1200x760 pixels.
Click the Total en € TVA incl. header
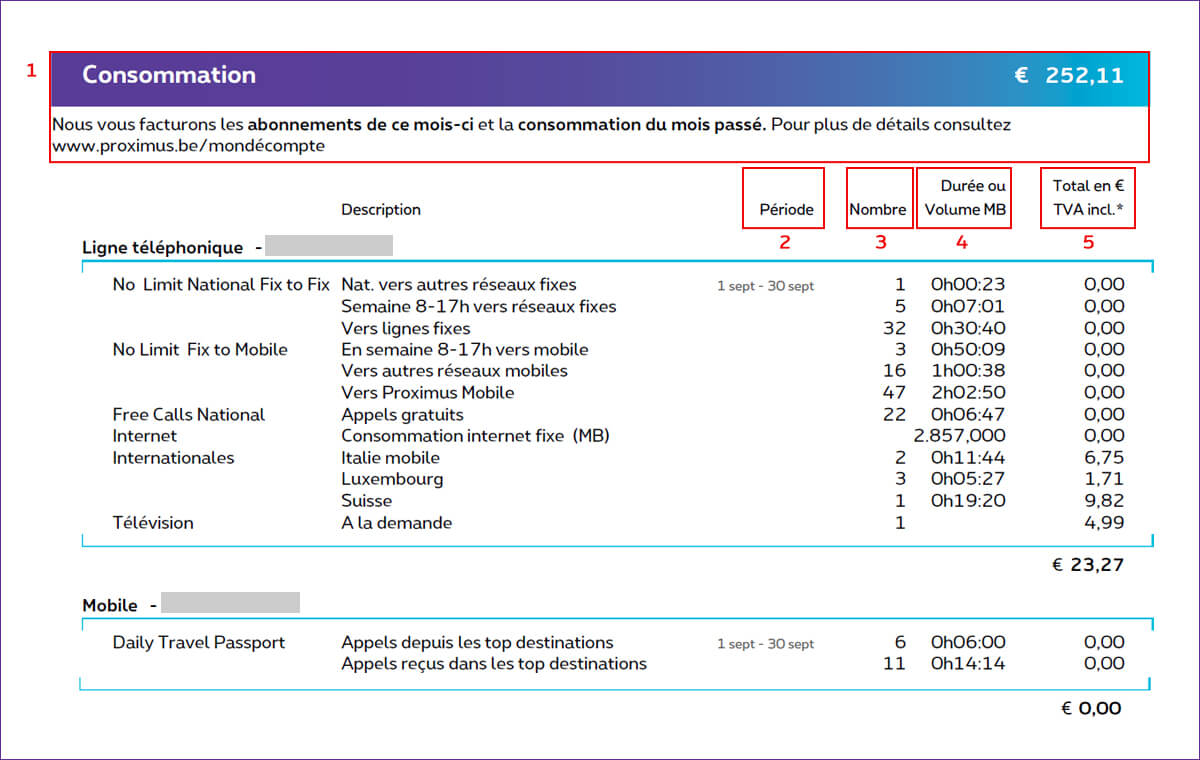point(1088,198)
